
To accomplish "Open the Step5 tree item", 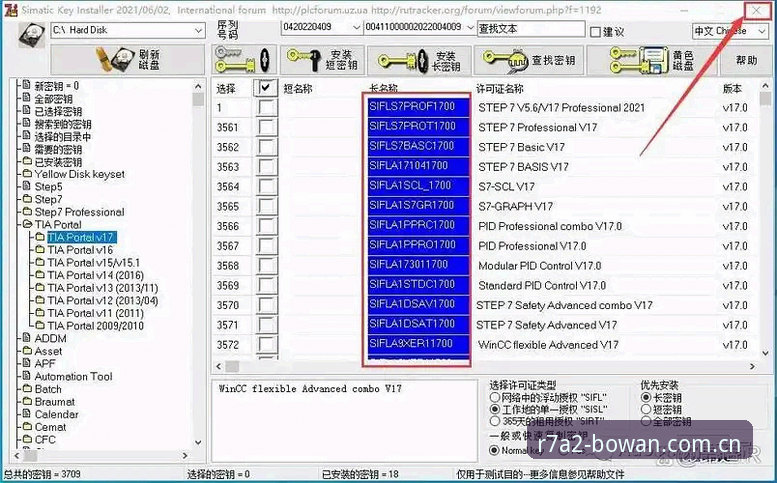I will coord(49,187).
